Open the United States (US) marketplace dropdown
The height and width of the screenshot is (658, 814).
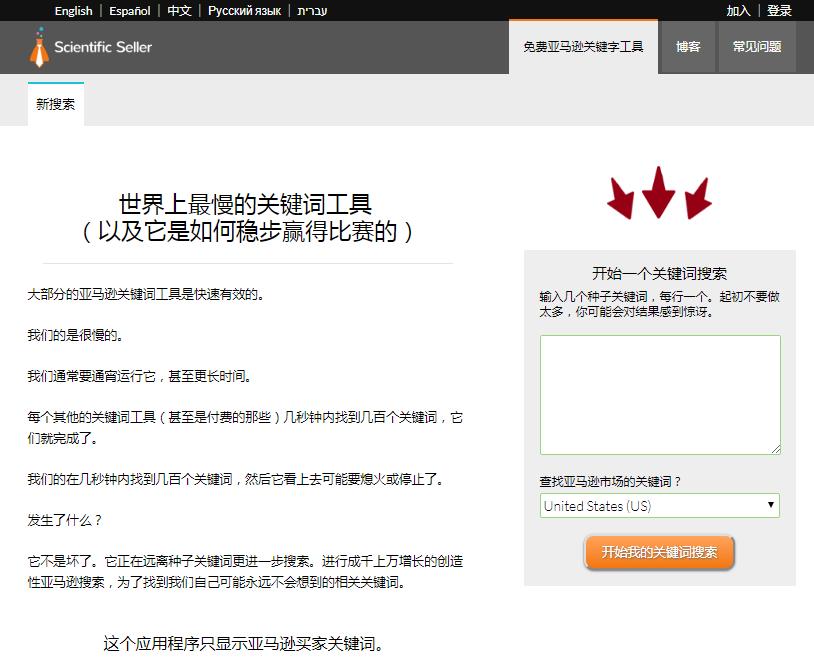point(660,505)
